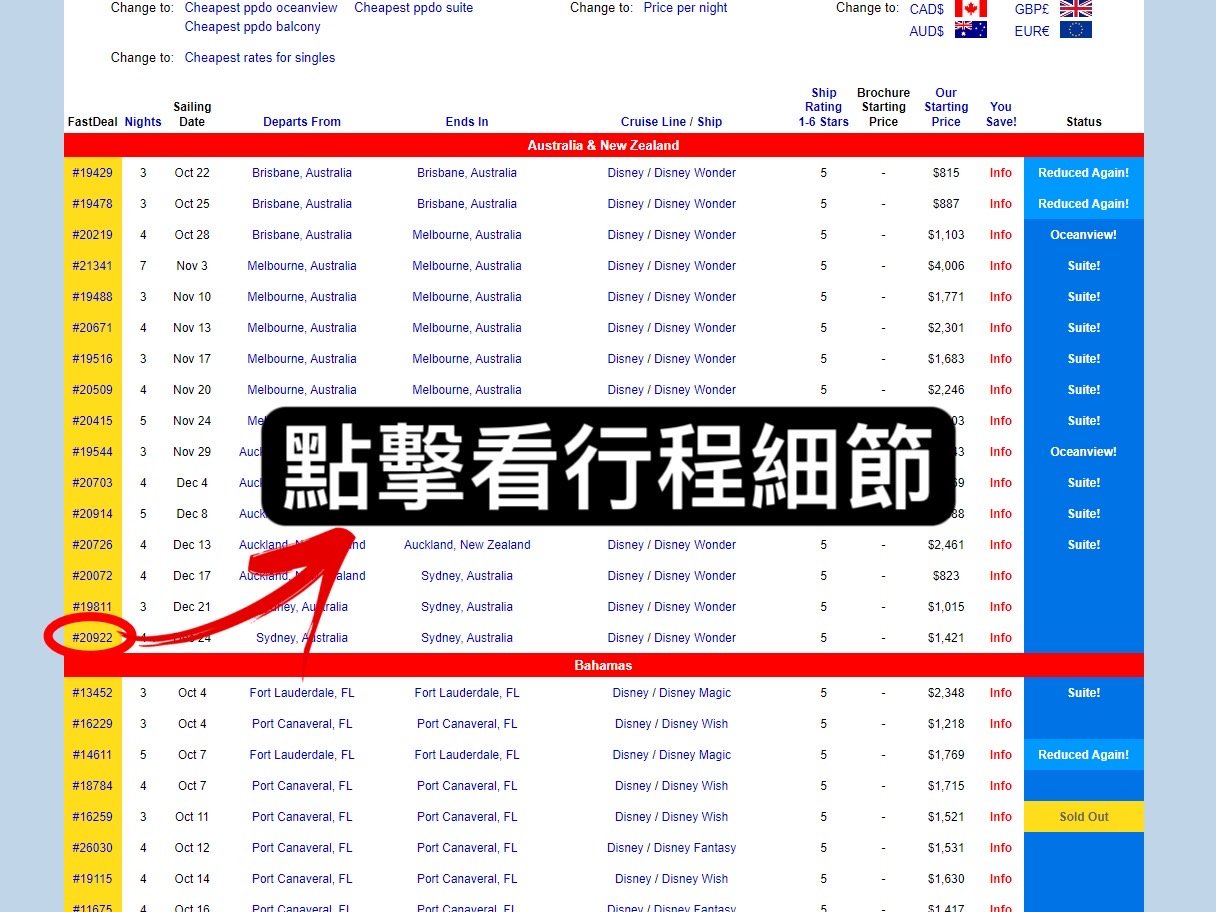Click the $4,006 price in #21341 row
Screen dimensions: 1216x912
pos(946,266)
